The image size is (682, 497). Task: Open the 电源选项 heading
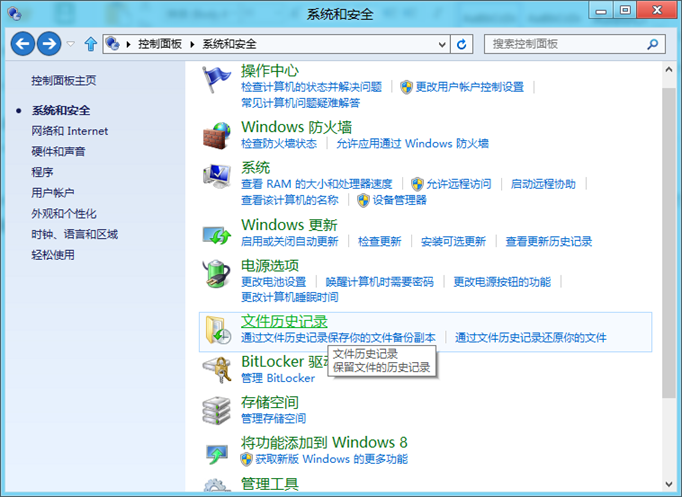point(270,265)
